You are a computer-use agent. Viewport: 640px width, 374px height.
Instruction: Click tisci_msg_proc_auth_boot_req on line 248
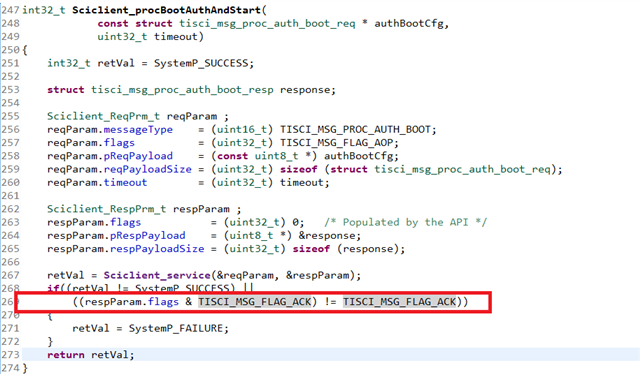pos(267,24)
